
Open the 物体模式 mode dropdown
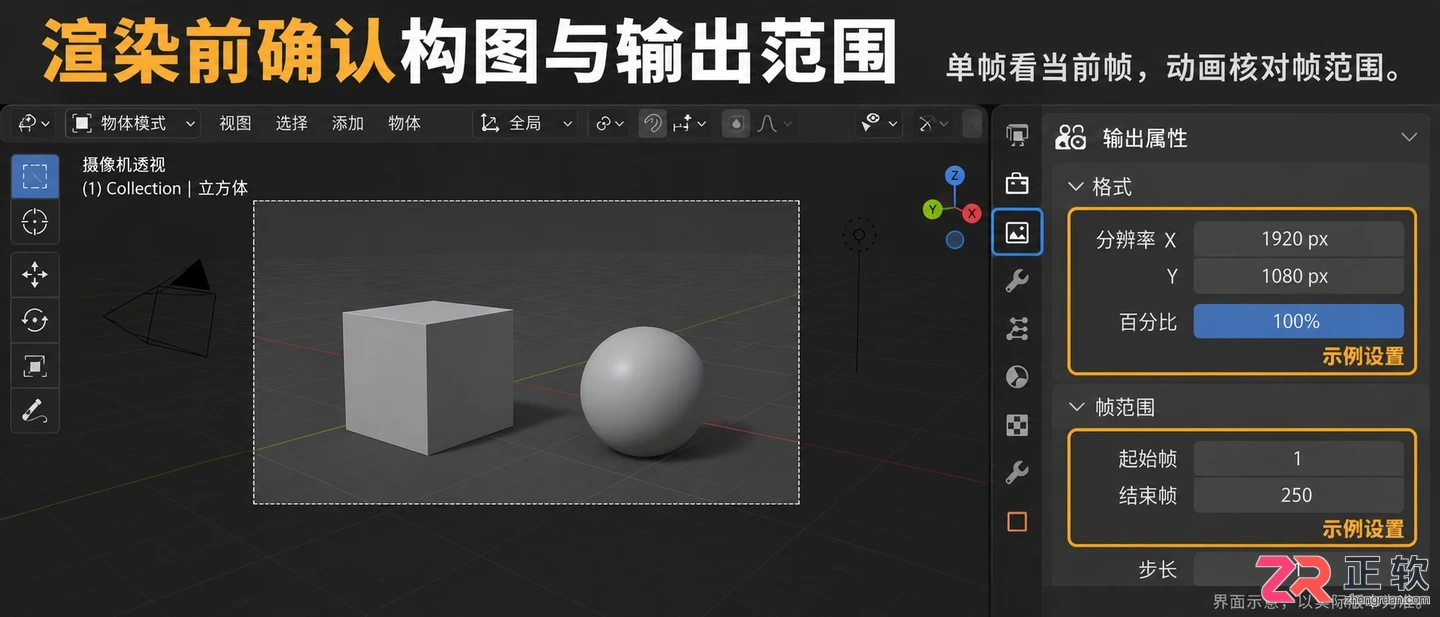[133, 124]
